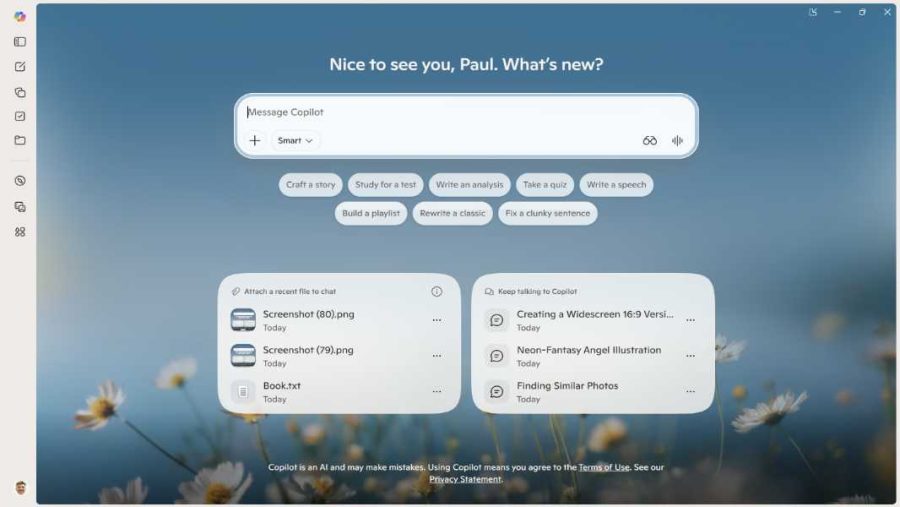
Task: Open the four-squares apps icon in sidebar
Action: [20, 232]
